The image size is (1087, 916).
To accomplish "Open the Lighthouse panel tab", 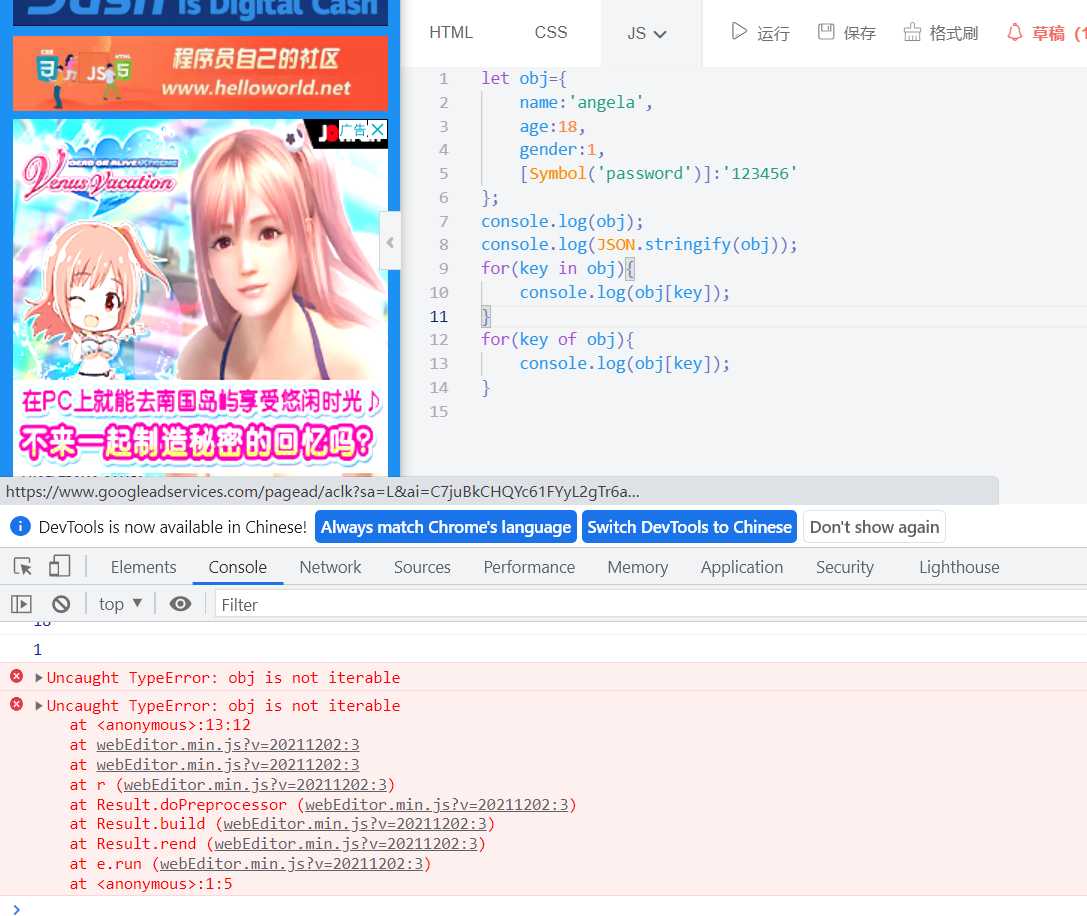I will [959, 567].
